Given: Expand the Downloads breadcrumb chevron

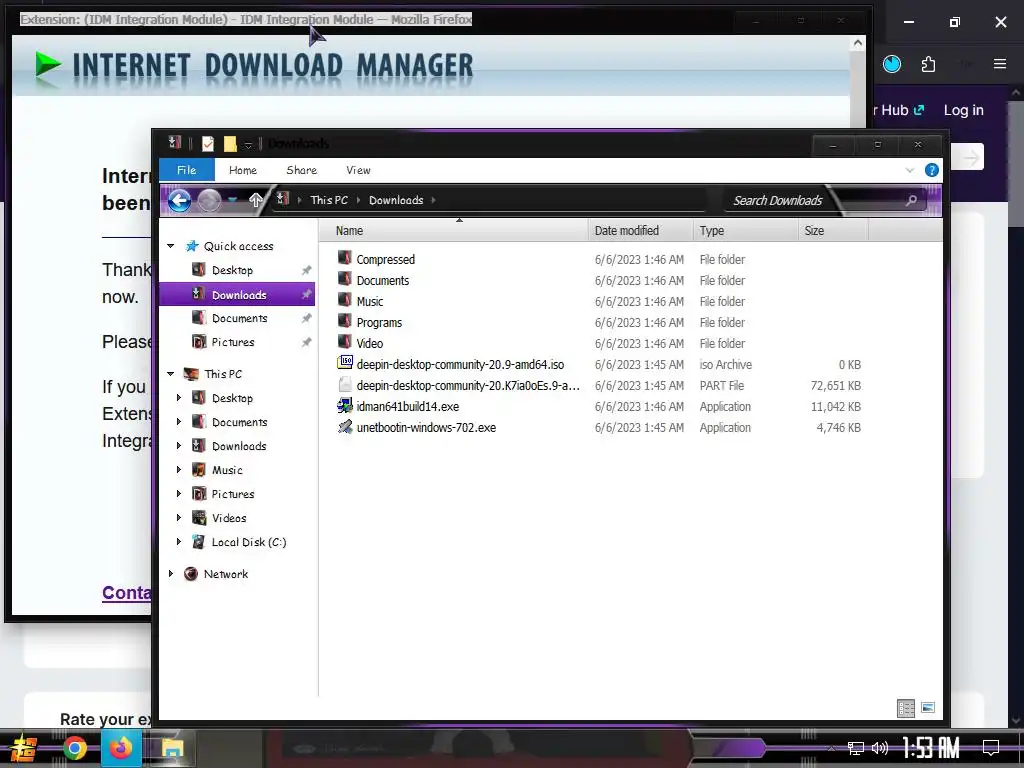Looking at the screenshot, I should pyautogui.click(x=433, y=200).
